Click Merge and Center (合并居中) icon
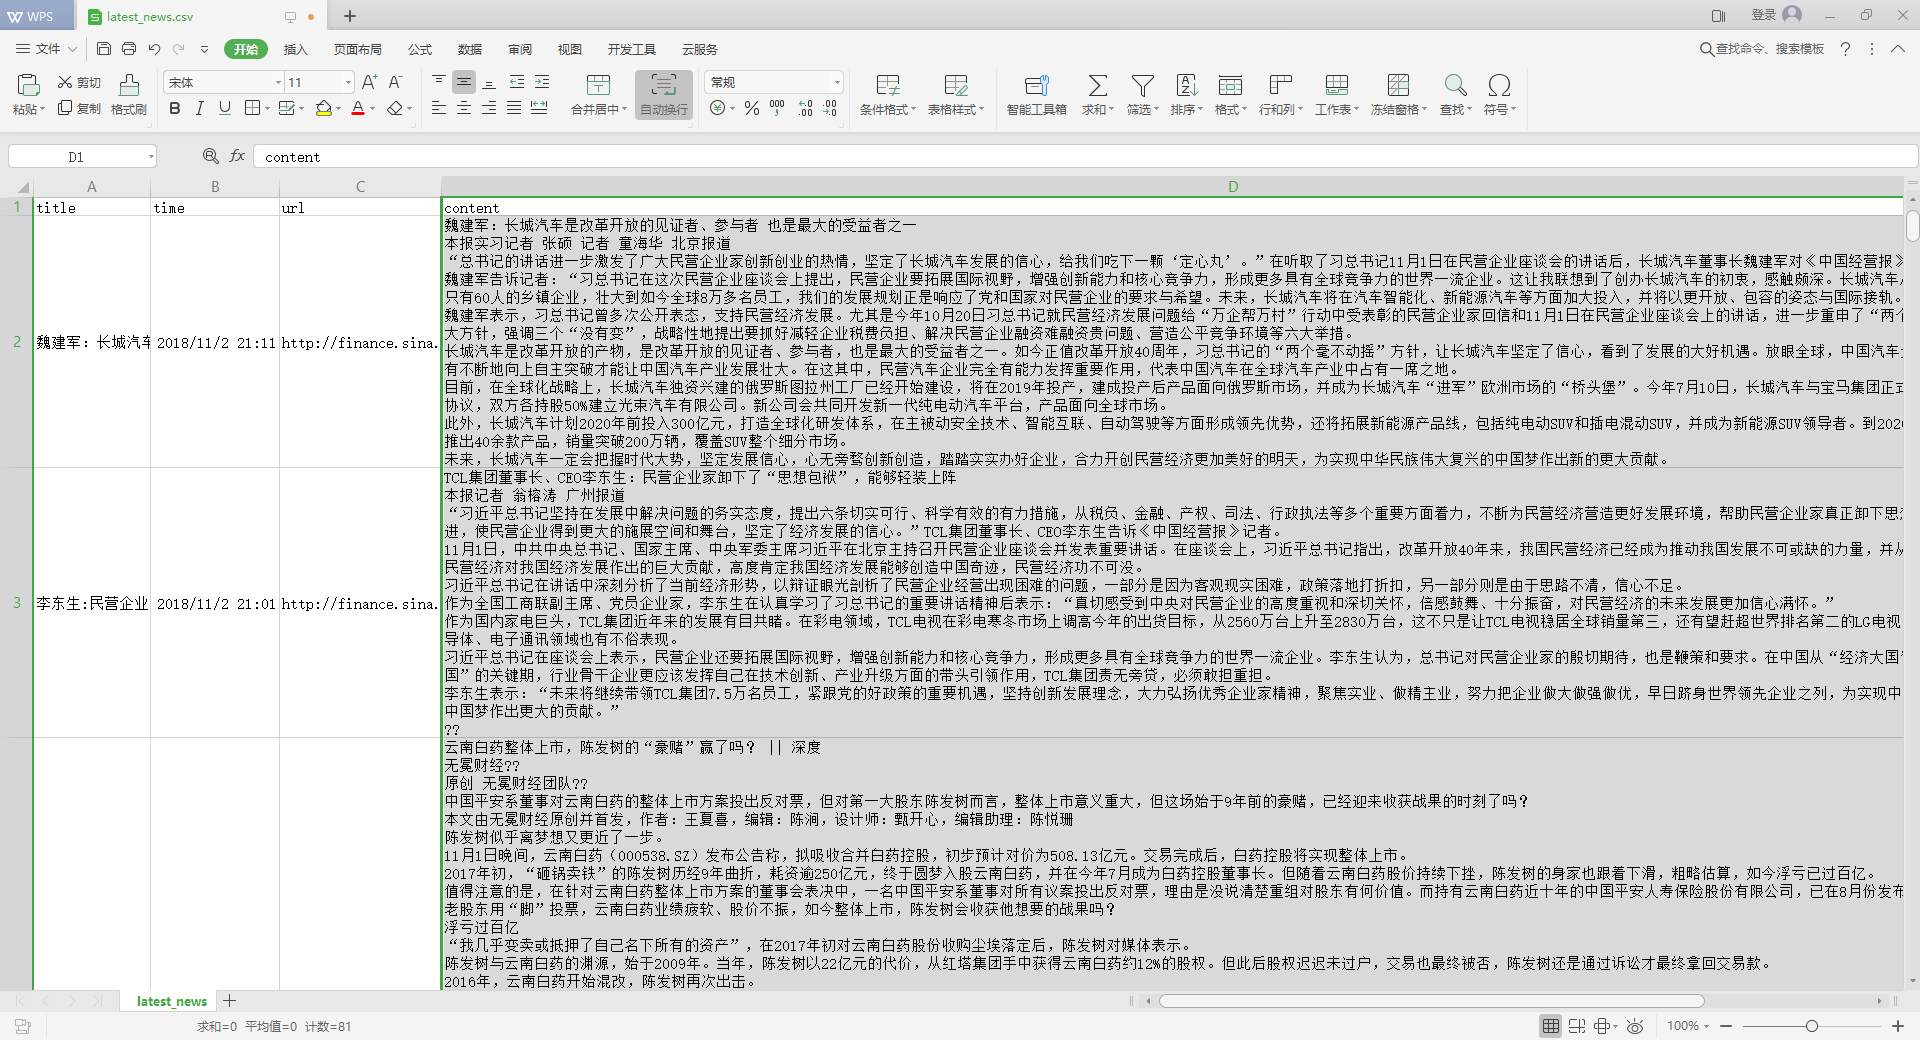The width and height of the screenshot is (1920, 1040). click(598, 85)
